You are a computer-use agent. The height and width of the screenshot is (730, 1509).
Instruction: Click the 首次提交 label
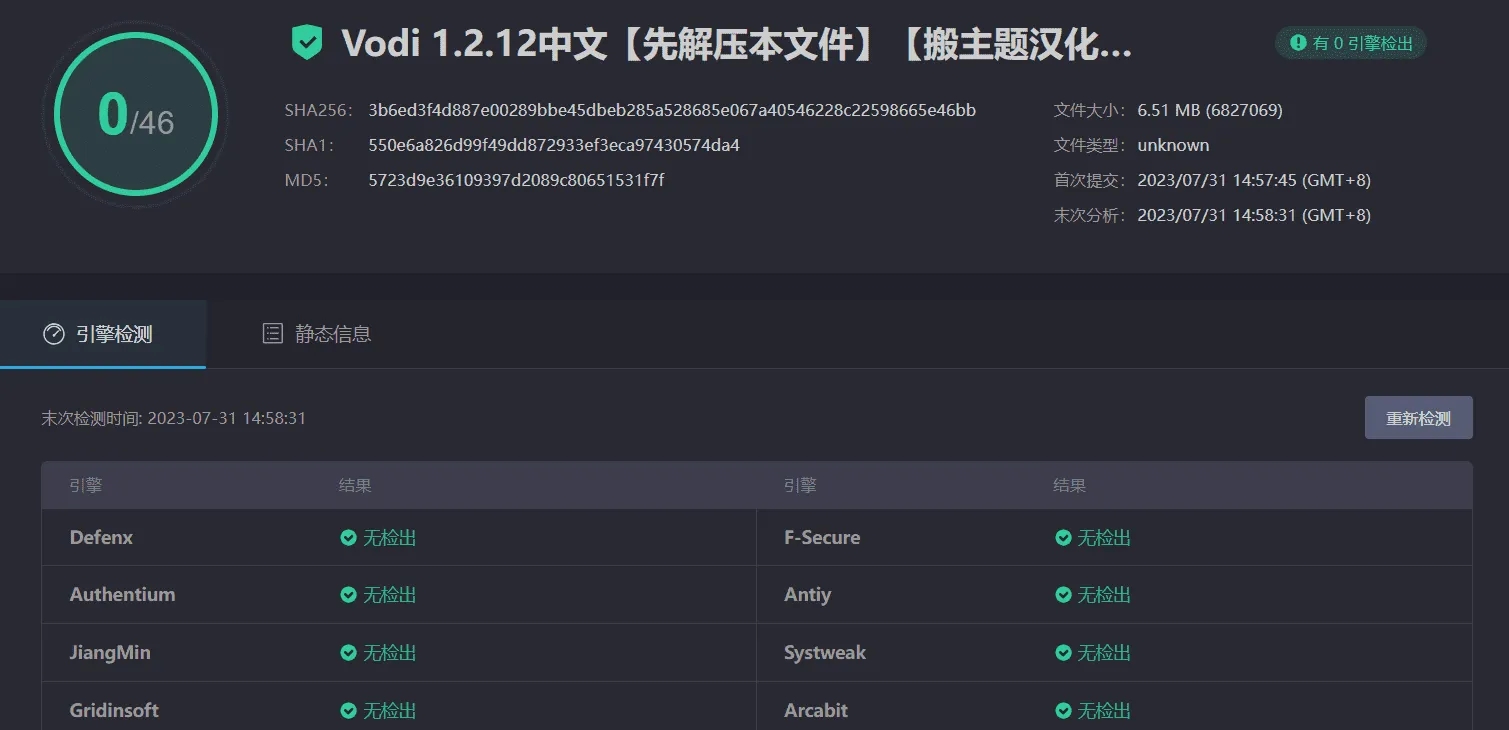1090,180
